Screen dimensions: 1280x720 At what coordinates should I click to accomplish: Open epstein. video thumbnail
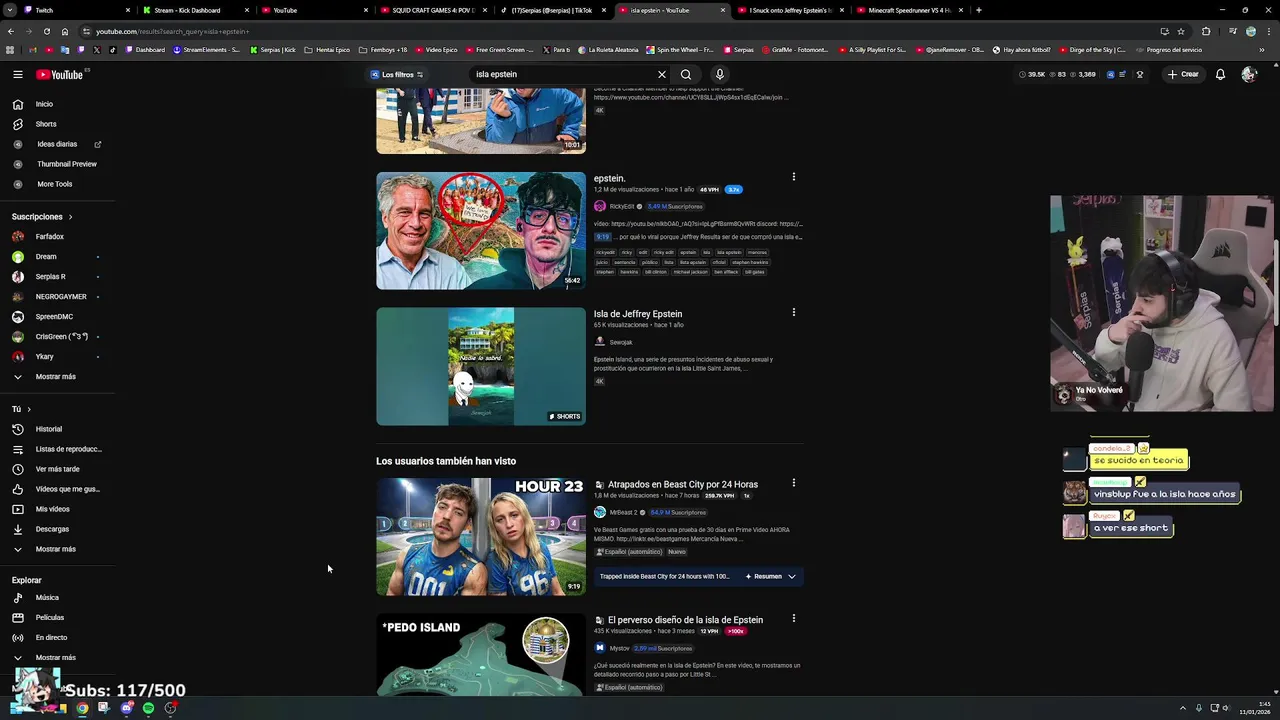(x=481, y=231)
